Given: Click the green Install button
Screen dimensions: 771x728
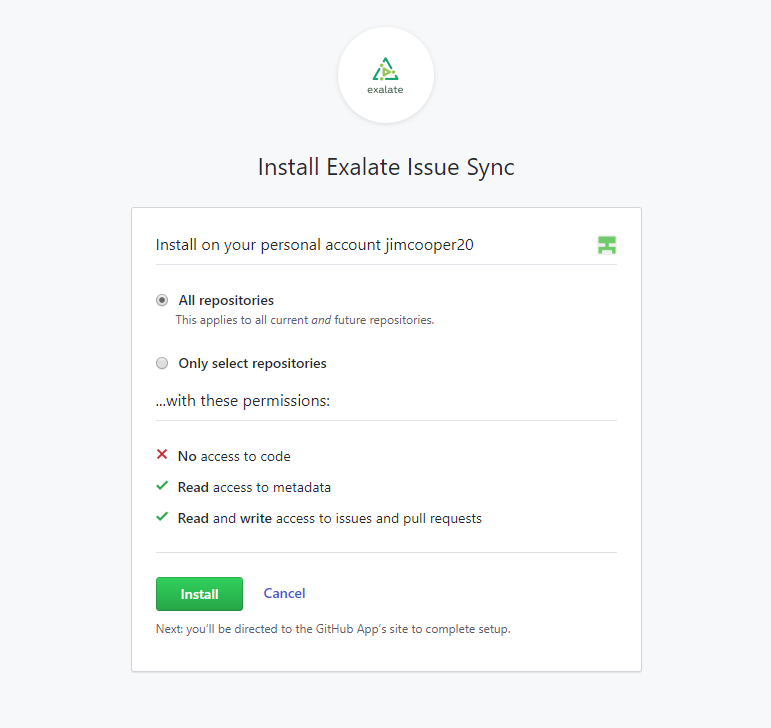Looking at the screenshot, I should point(199,594).
